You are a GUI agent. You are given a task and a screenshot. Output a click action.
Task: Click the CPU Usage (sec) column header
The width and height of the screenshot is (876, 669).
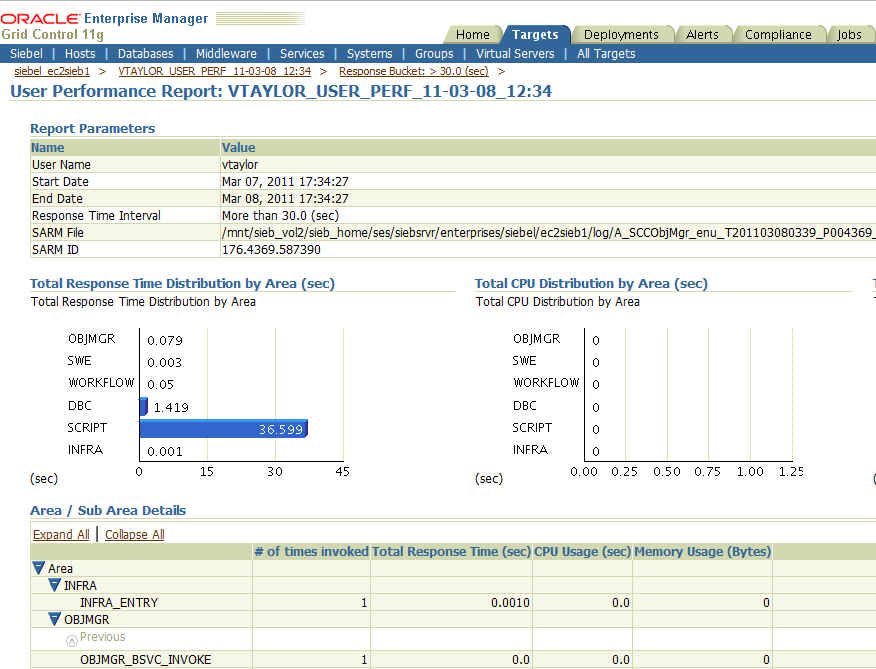[x=582, y=552]
